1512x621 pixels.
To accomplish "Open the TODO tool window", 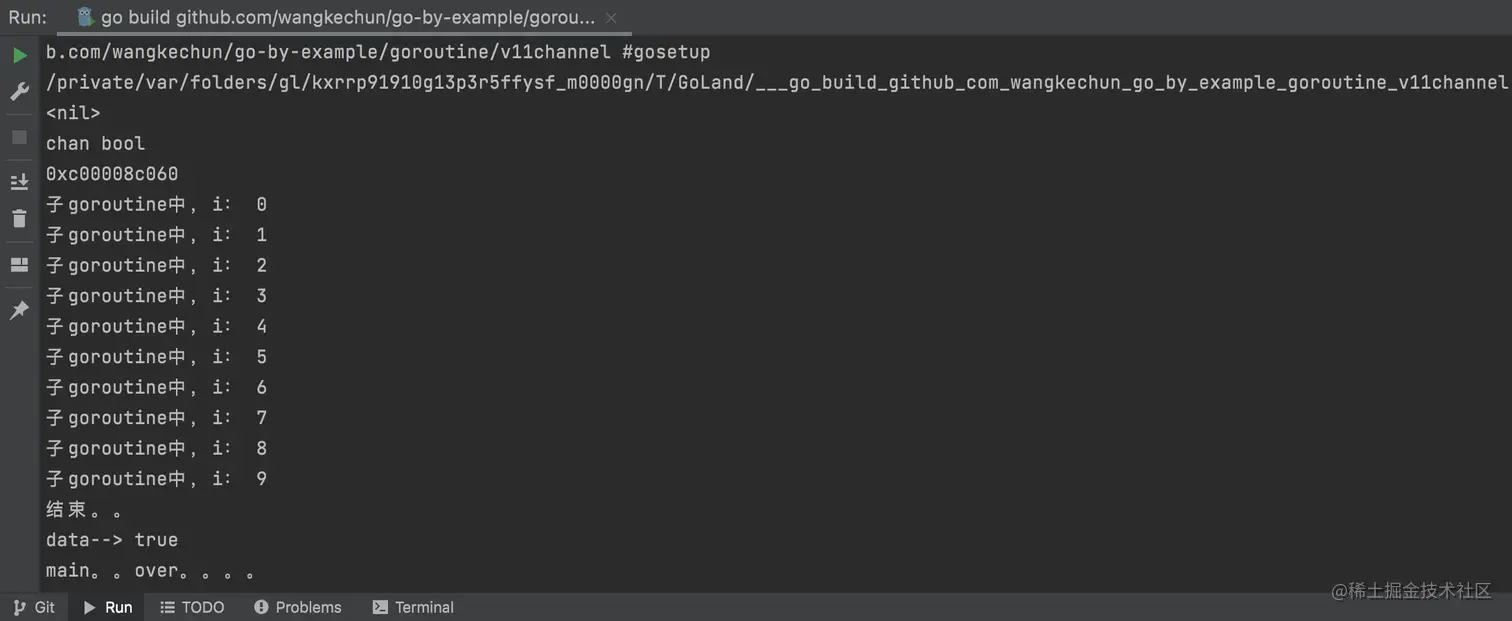I will pos(193,607).
